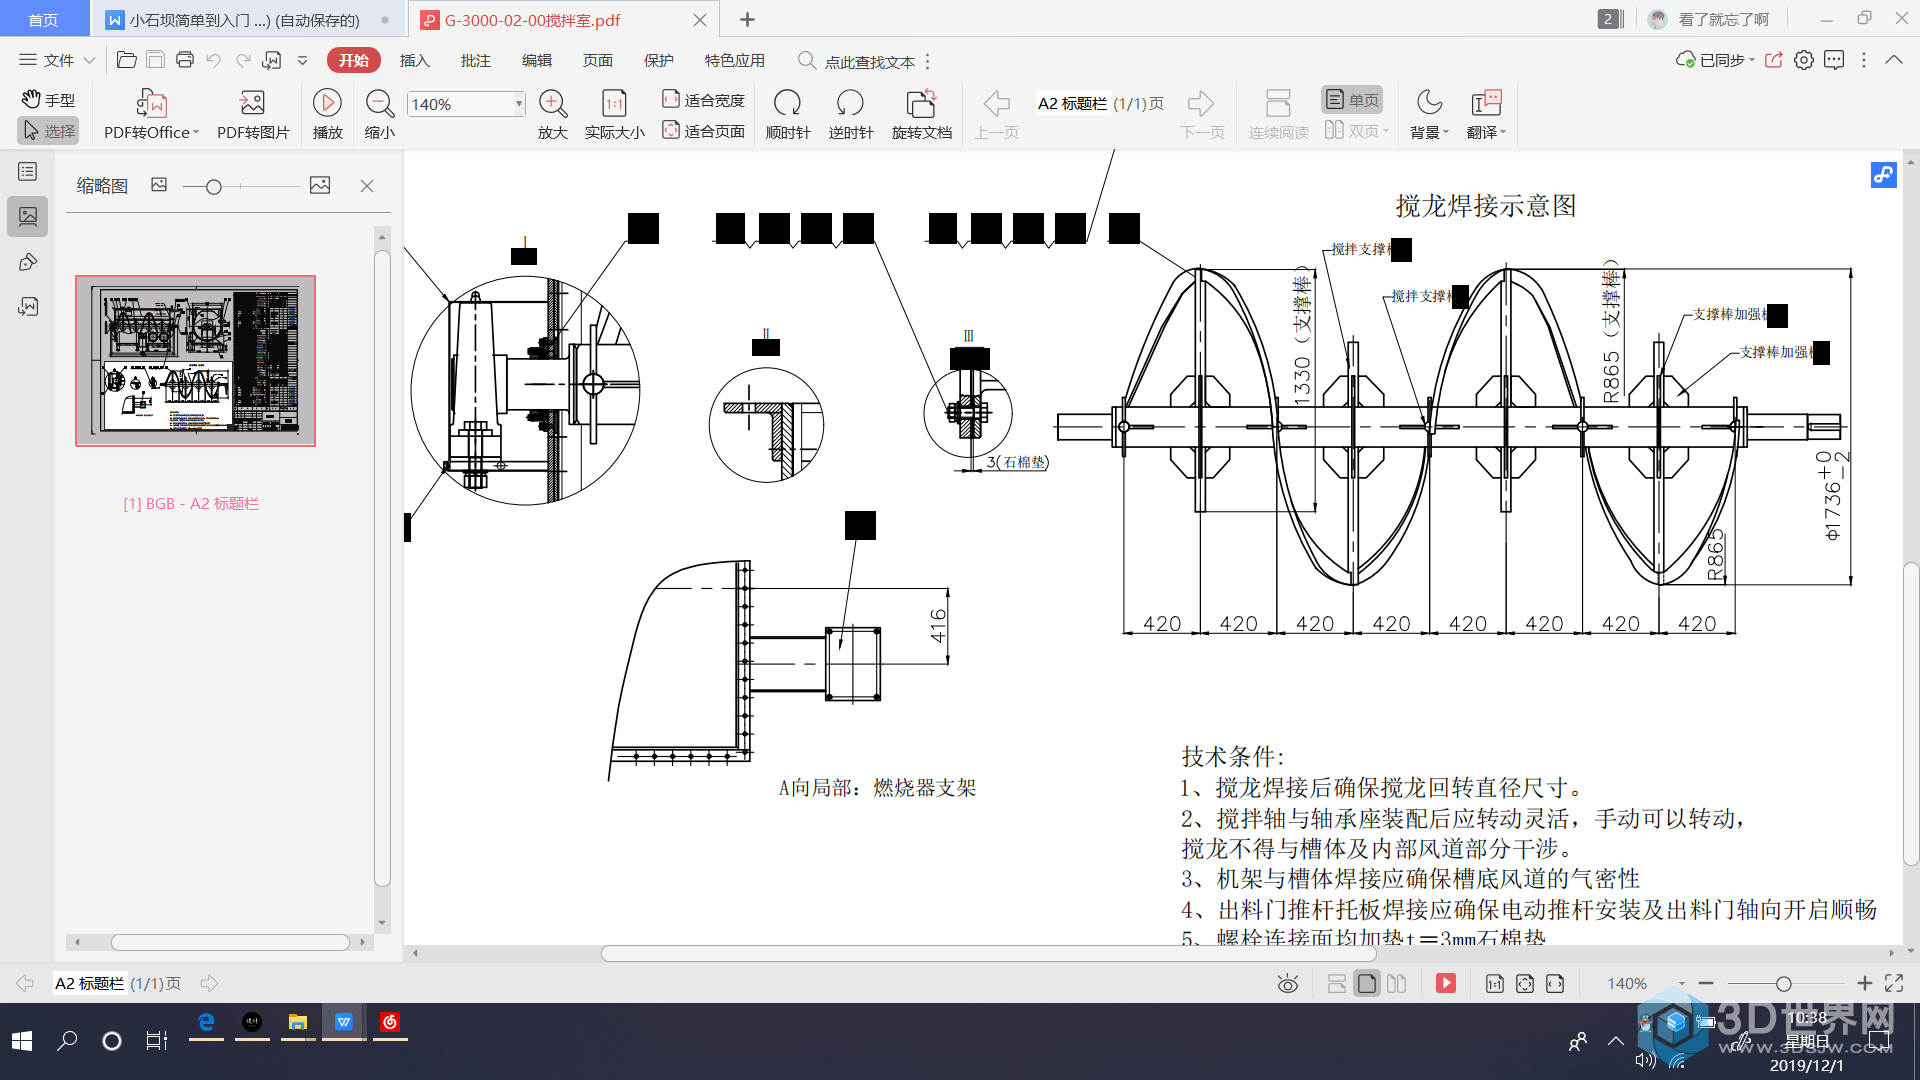Click the save icon in quick toolbar
The image size is (1920, 1080).
coord(155,60)
